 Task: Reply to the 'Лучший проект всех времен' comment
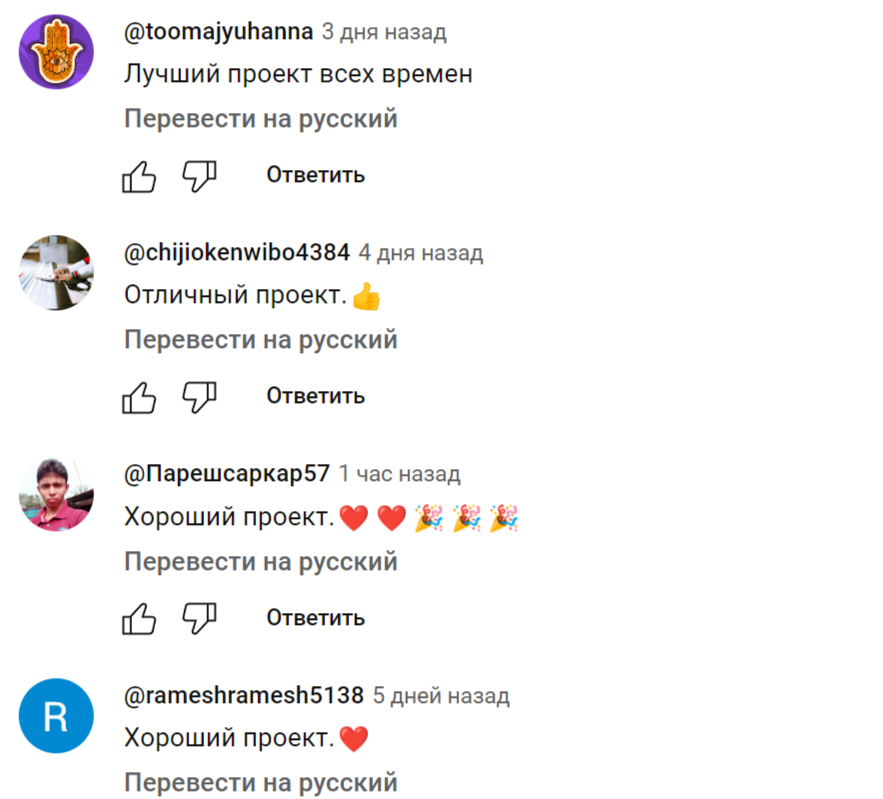click(316, 175)
